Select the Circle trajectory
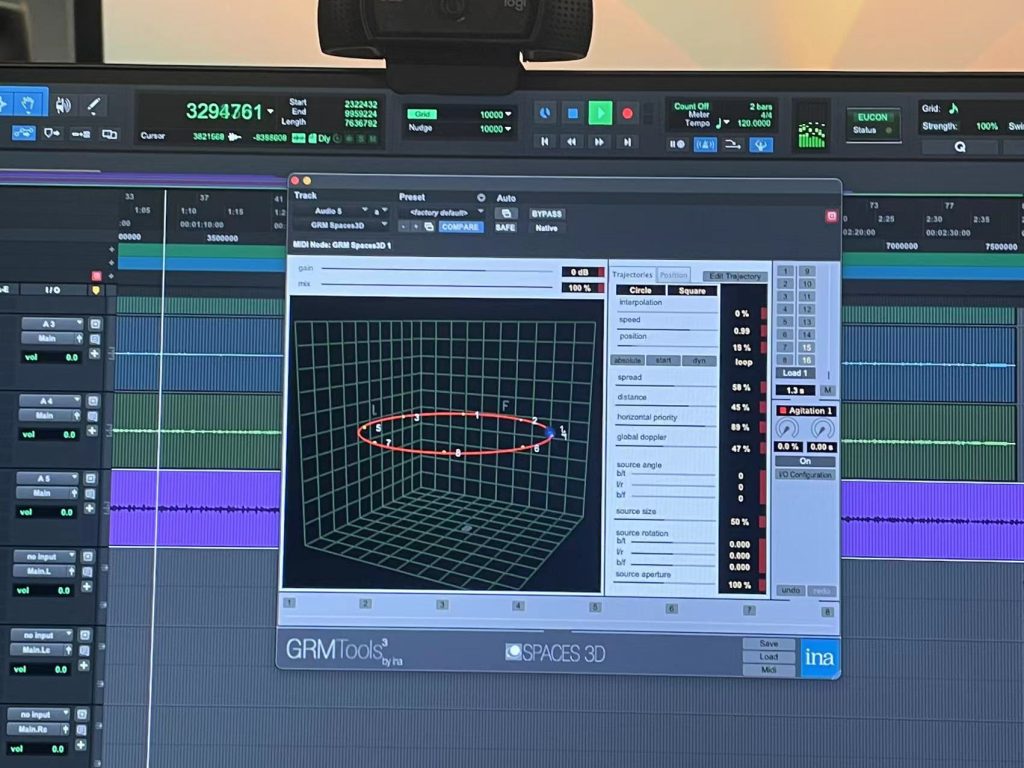 point(640,290)
